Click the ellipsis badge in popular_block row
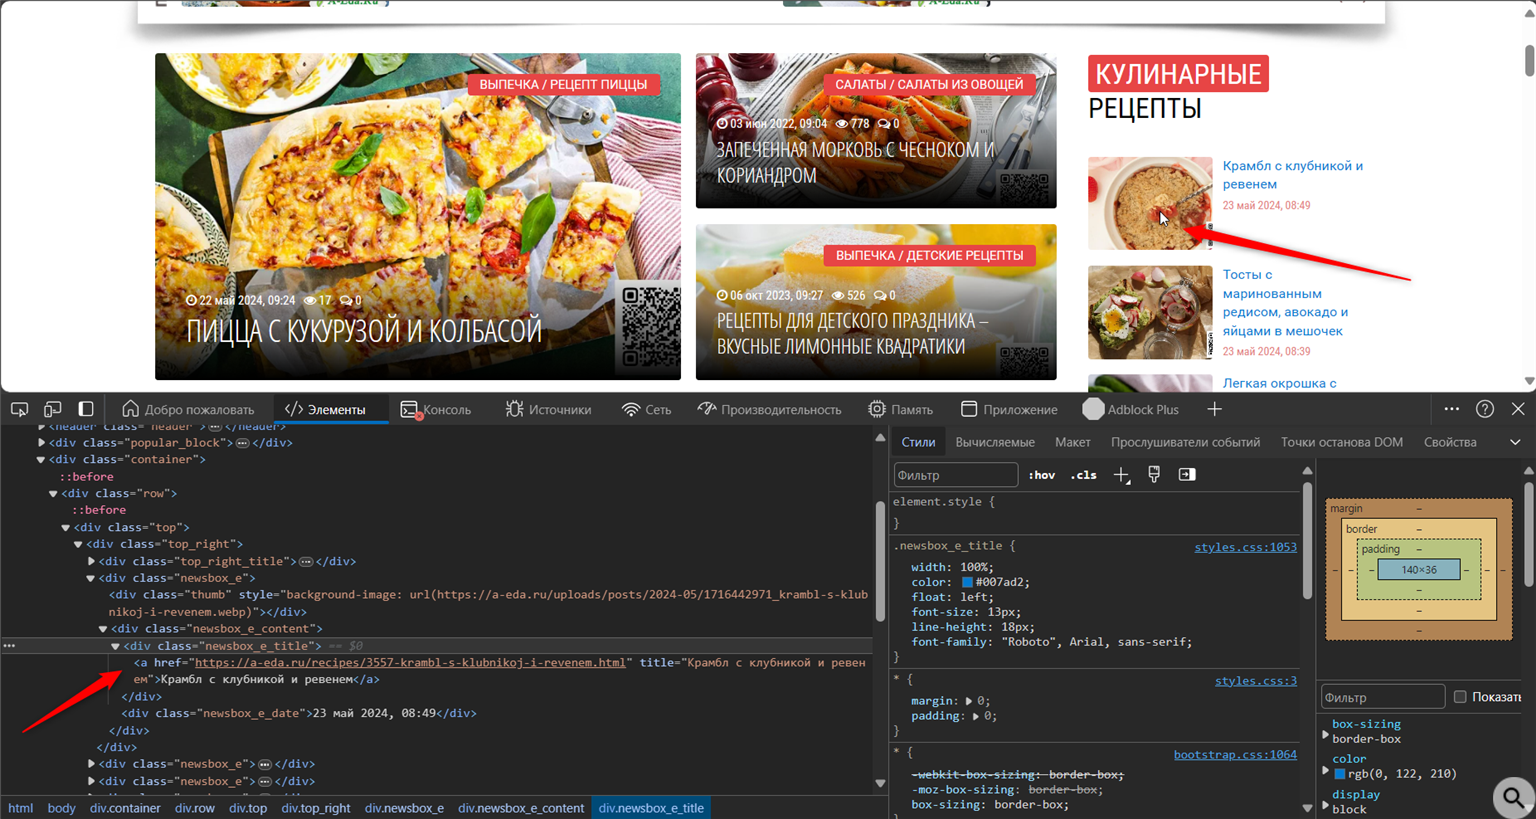 coord(242,443)
